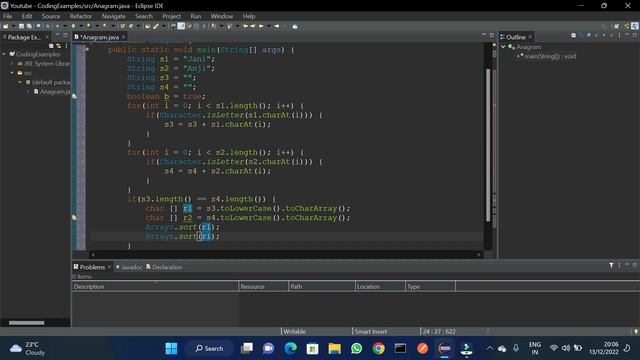Viewport: 640px width, 360px height.
Task: Collapse the CodingExamples project node
Action: pos(4,54)
